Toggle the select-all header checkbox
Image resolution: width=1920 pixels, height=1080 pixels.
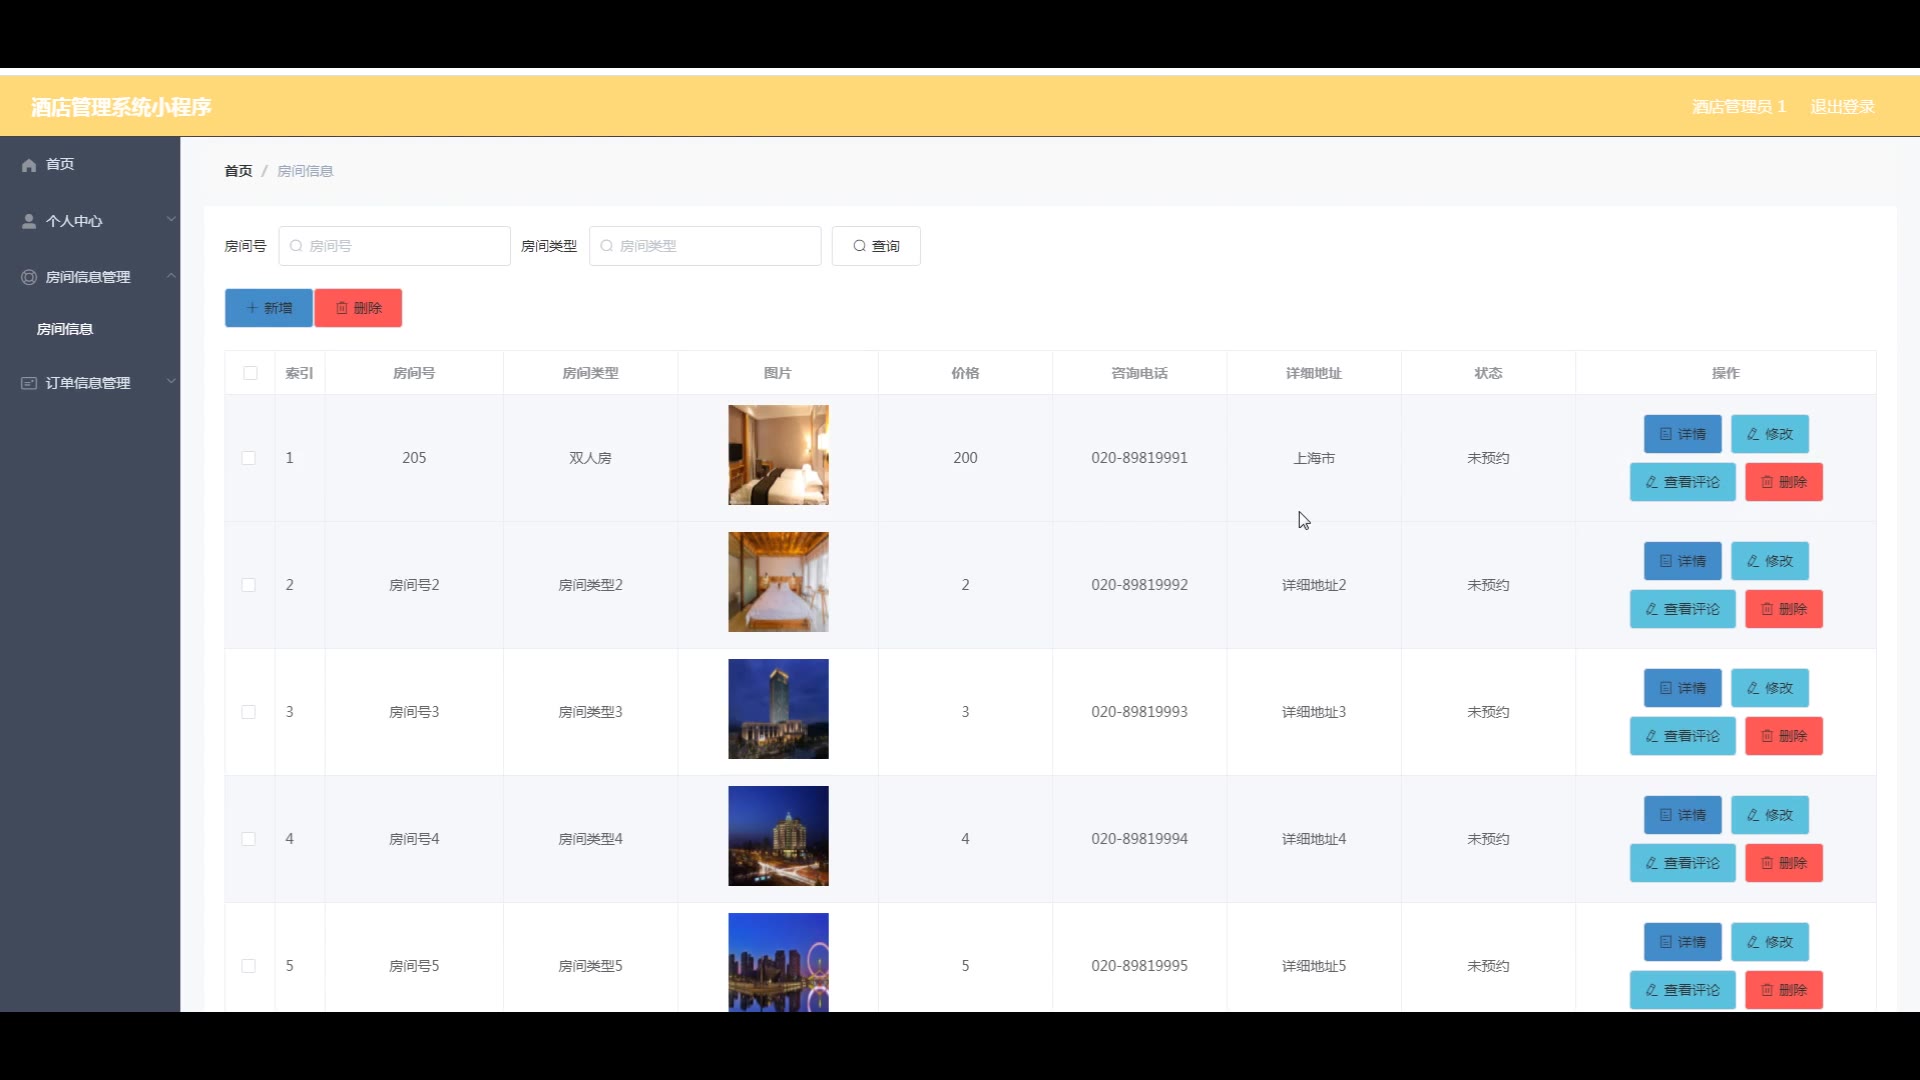pyautogui.click(x=250, y=373)
